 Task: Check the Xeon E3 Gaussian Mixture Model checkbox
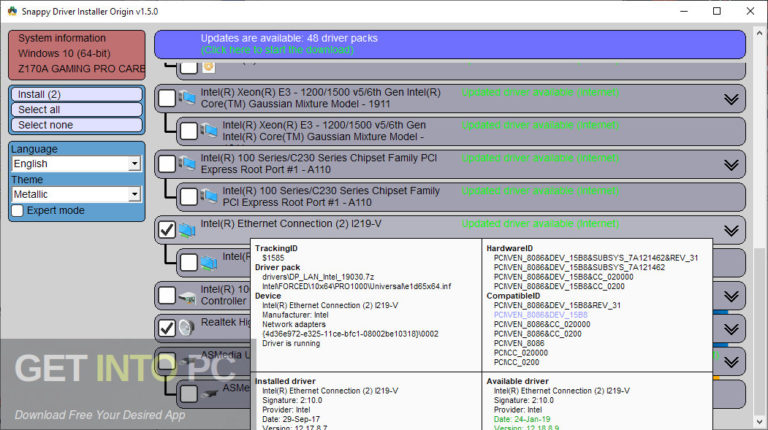(167, 98)
